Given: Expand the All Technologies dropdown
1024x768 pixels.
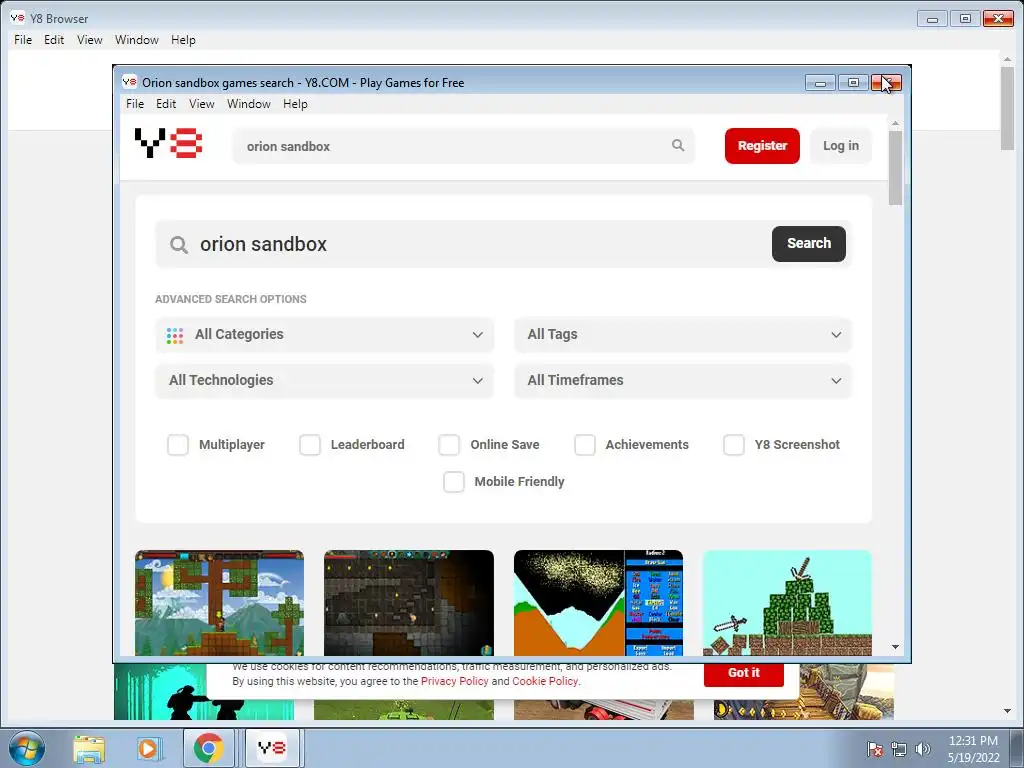Looking at the screenshot, I should tap(325, 380).
